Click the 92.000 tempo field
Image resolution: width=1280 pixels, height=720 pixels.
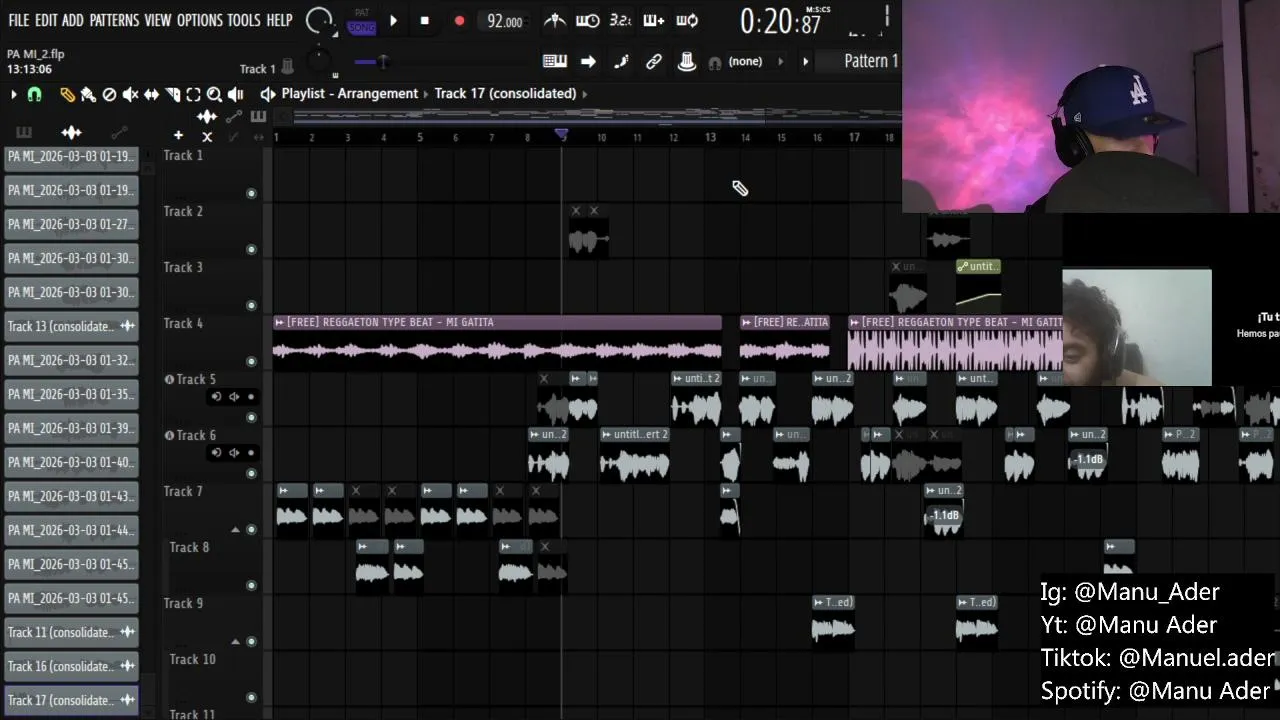(x=504, y=21)
